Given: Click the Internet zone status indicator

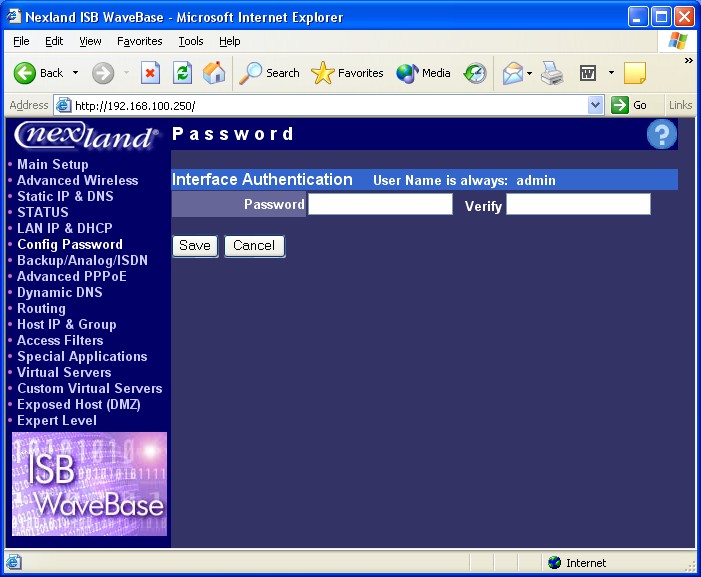Looking at the screenshot, I should [x=577, y=563].
